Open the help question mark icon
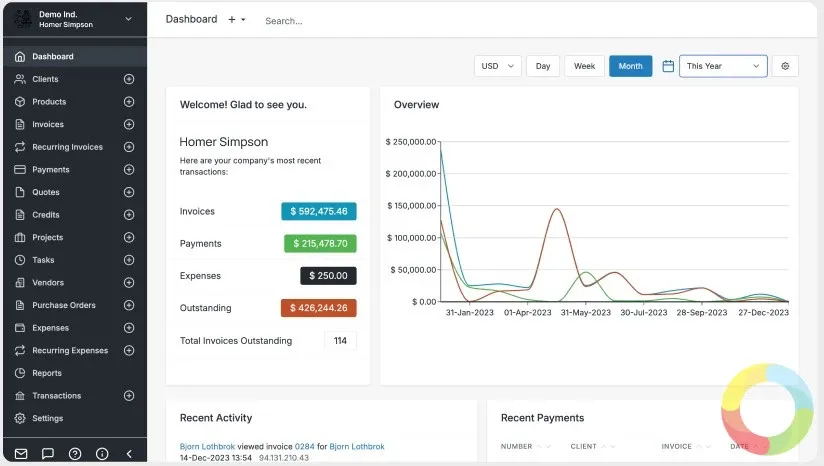The height and width of the screenshot is (466, 824). 75,454
